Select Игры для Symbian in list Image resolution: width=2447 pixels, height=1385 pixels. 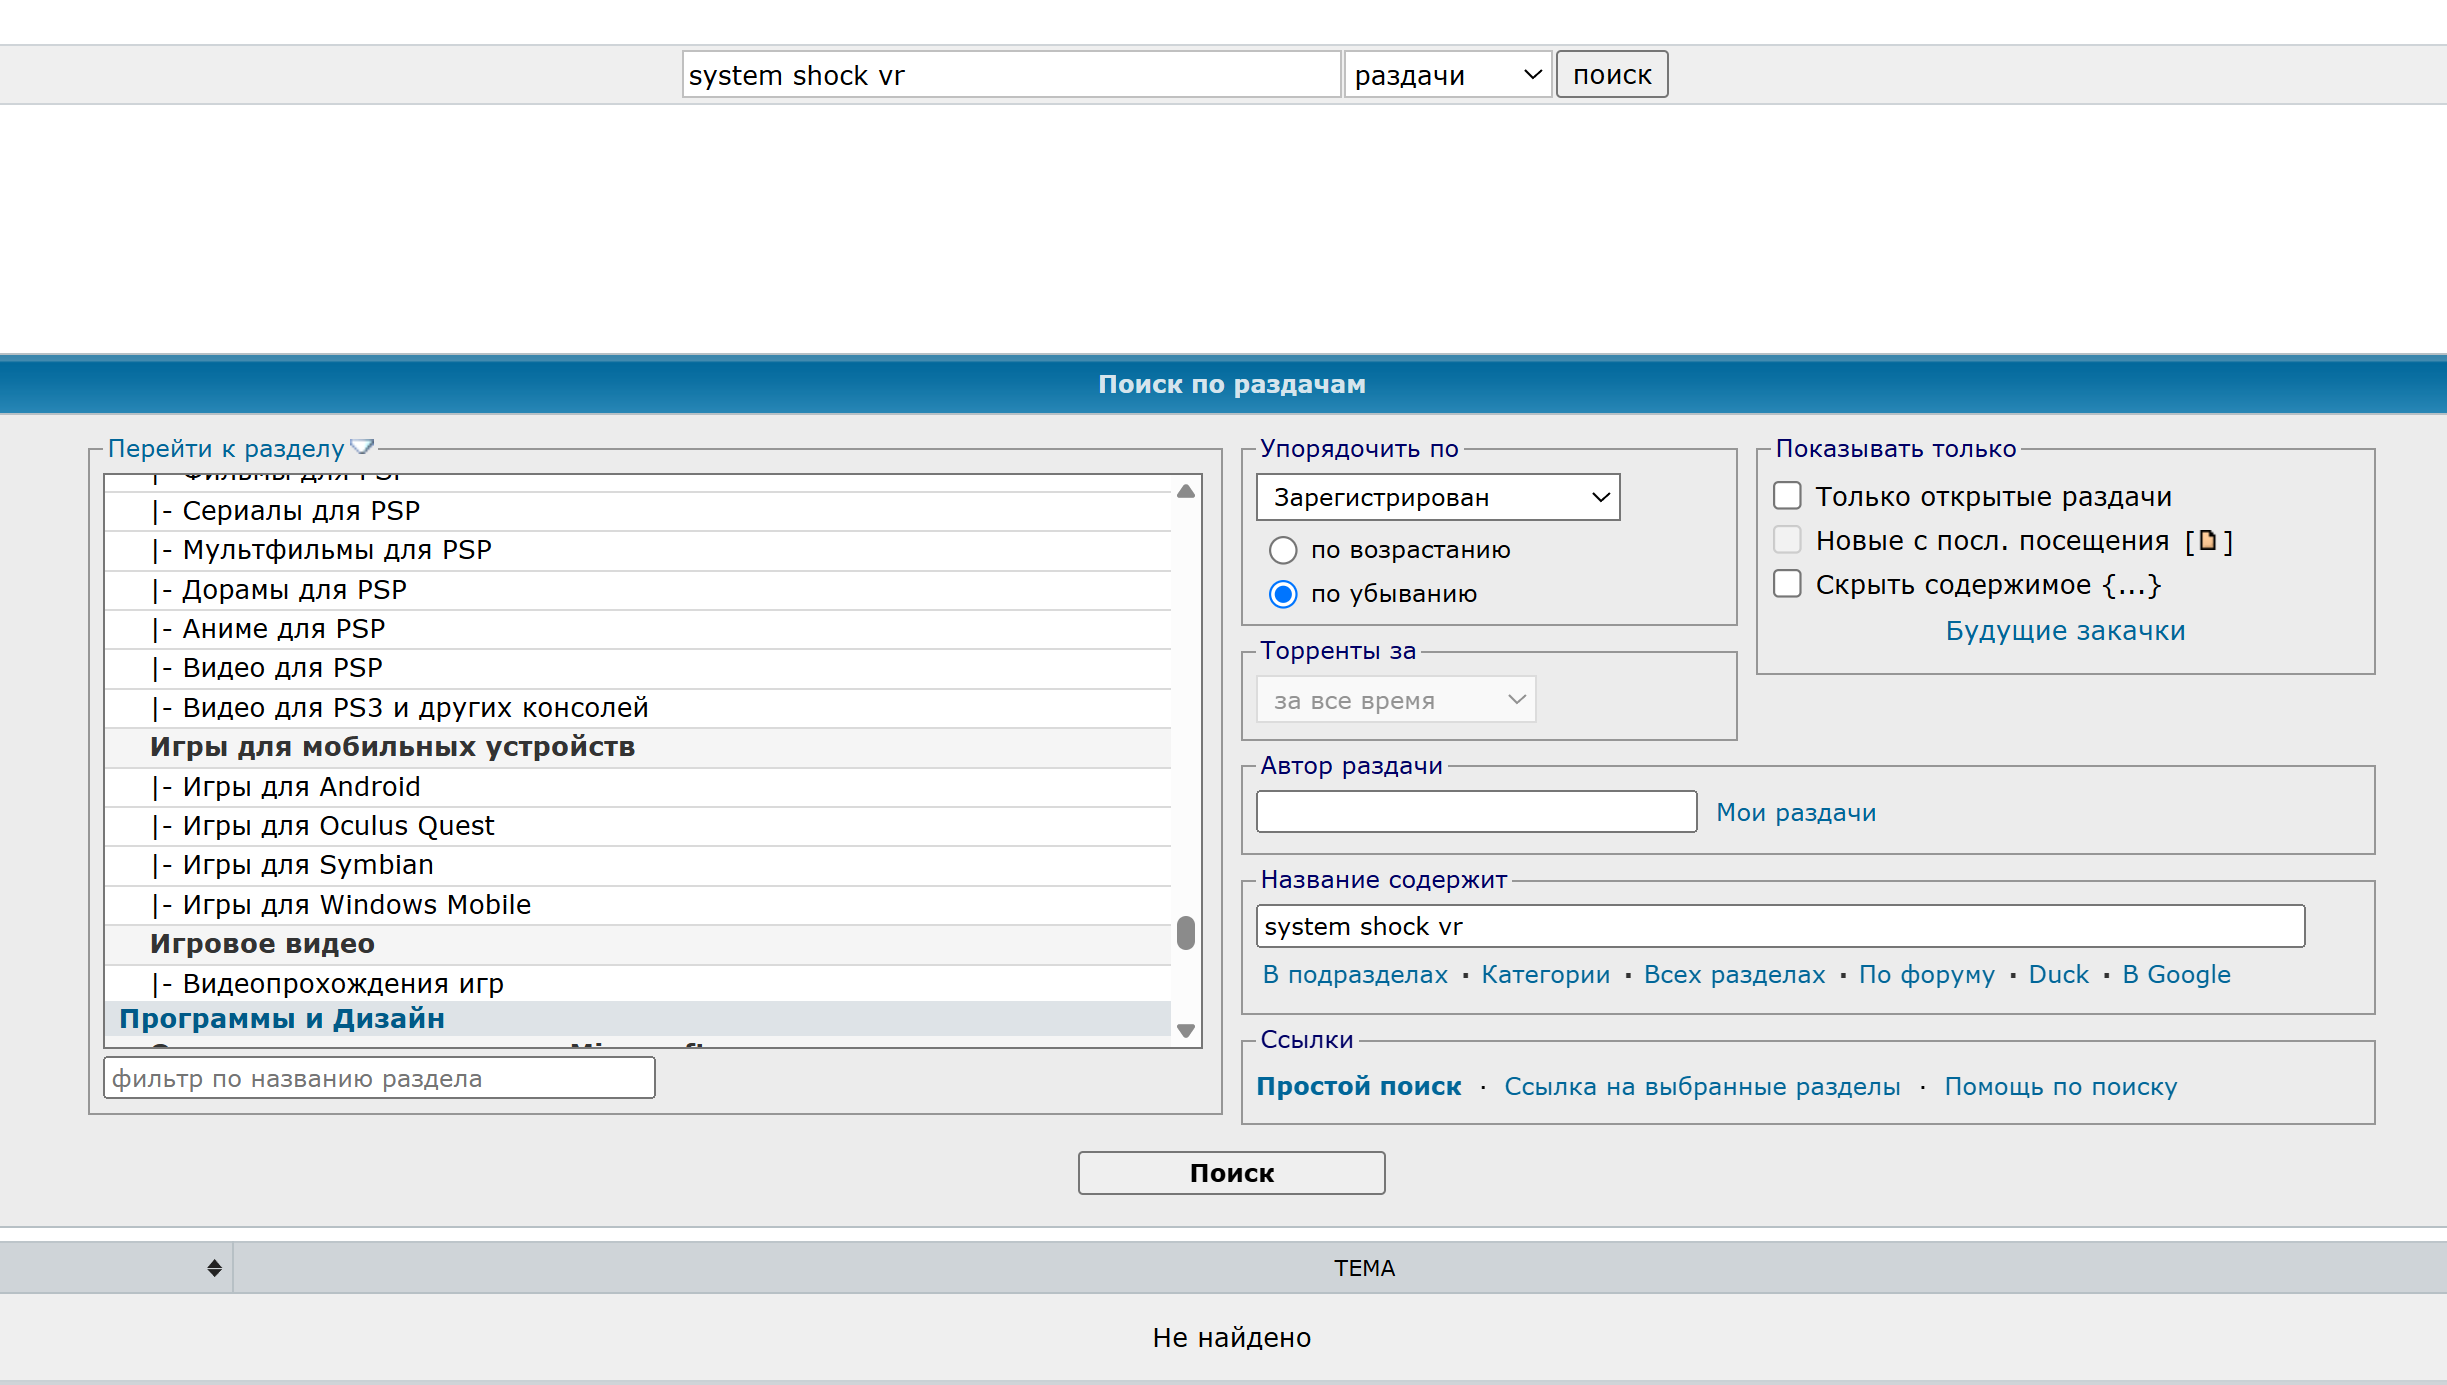click(638, 865)
